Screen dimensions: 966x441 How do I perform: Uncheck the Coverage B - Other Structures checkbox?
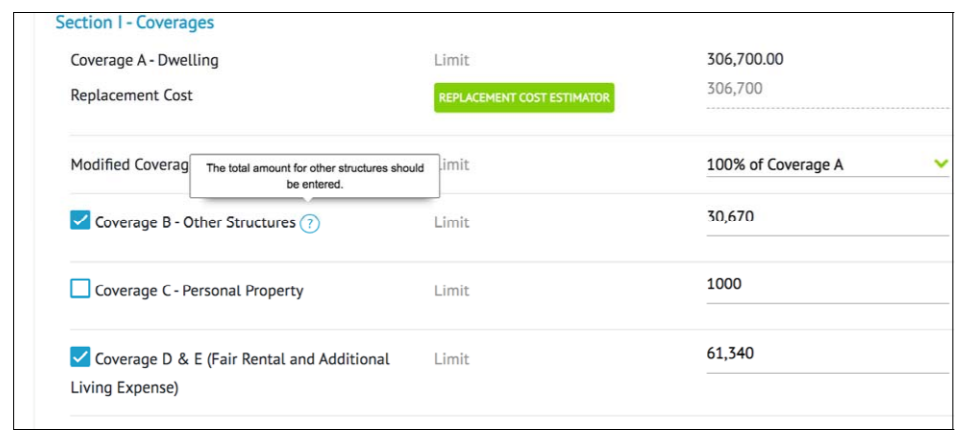coord(80,220)
